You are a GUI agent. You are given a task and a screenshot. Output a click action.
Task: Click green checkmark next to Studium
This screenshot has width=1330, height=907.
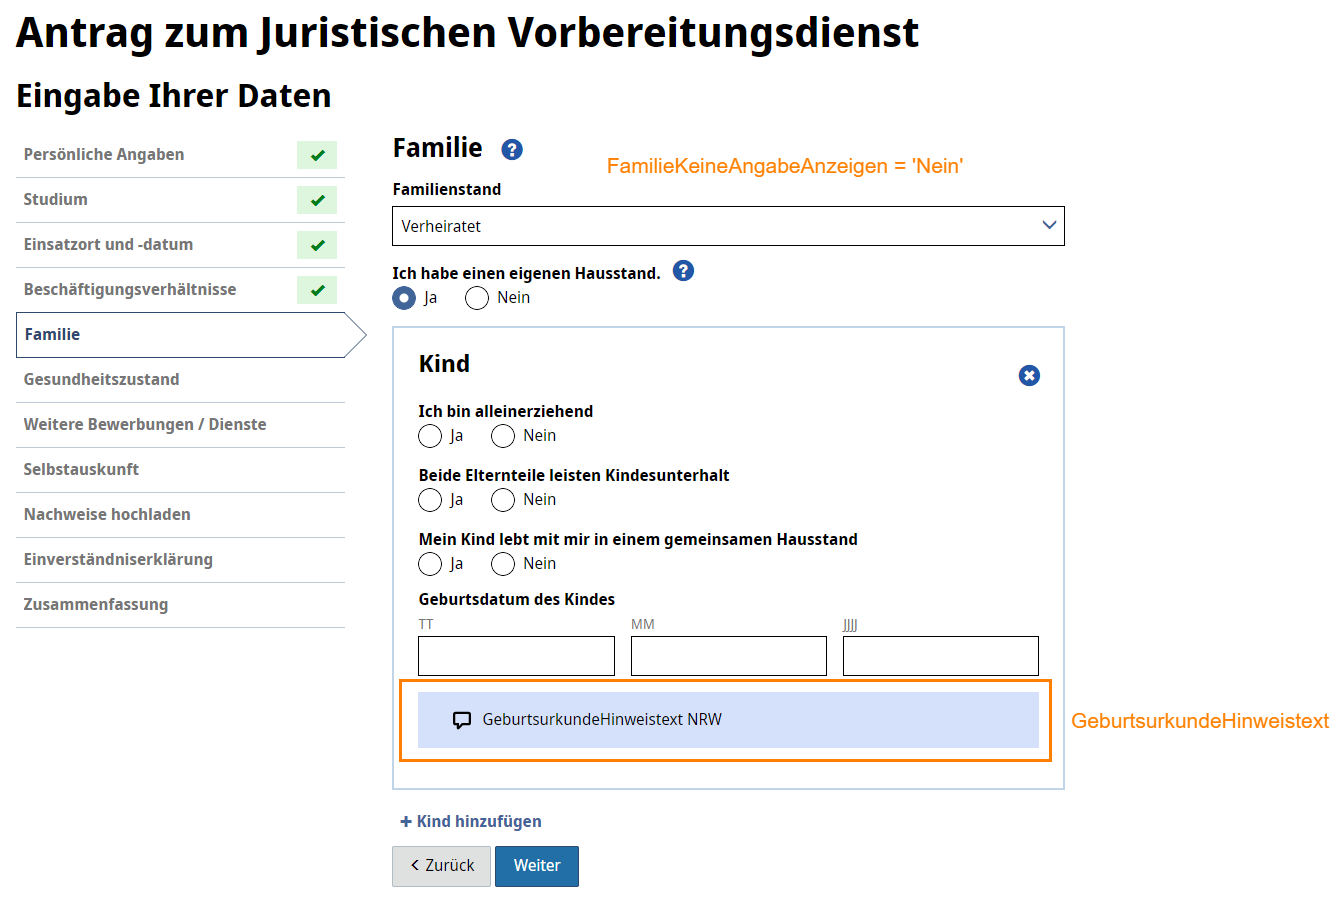click(x=317, y=200)
